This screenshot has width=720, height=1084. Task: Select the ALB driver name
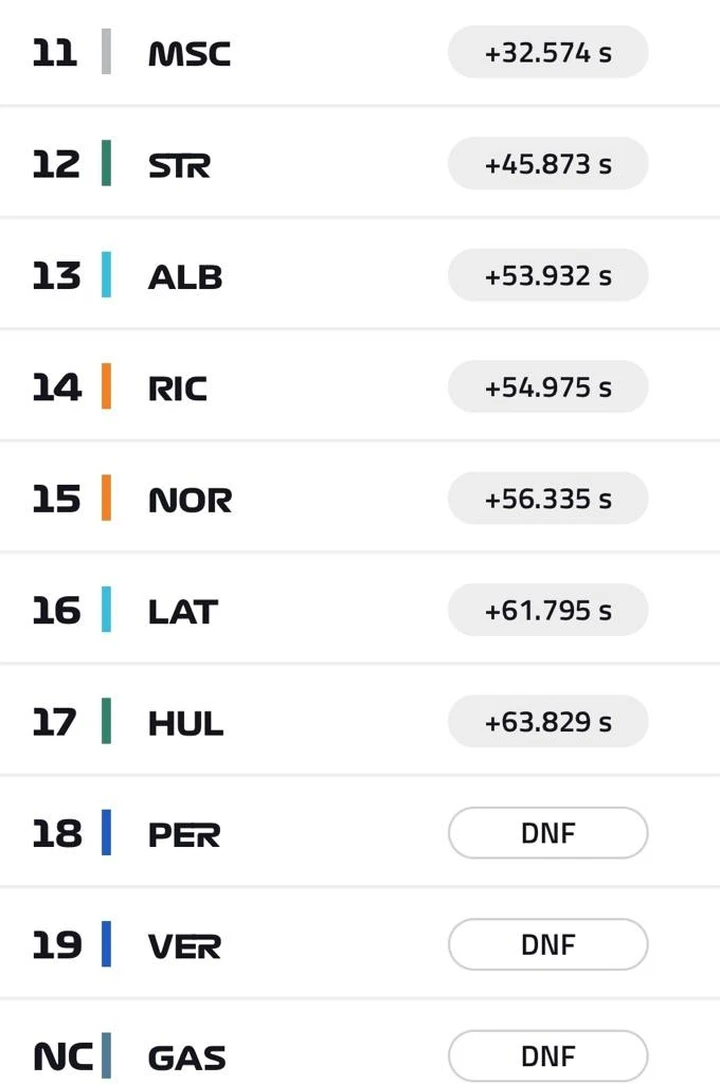[185, 277]
